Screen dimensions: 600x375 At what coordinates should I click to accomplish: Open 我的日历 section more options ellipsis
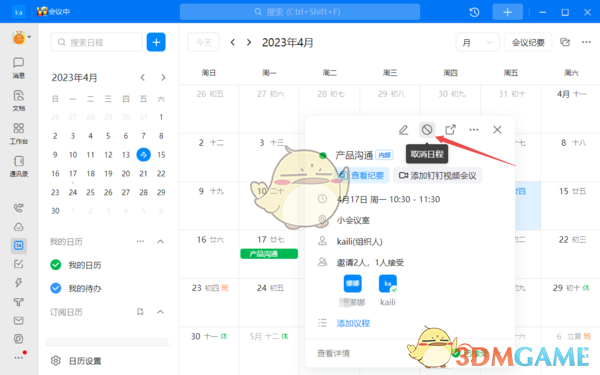tap(140, 241)
